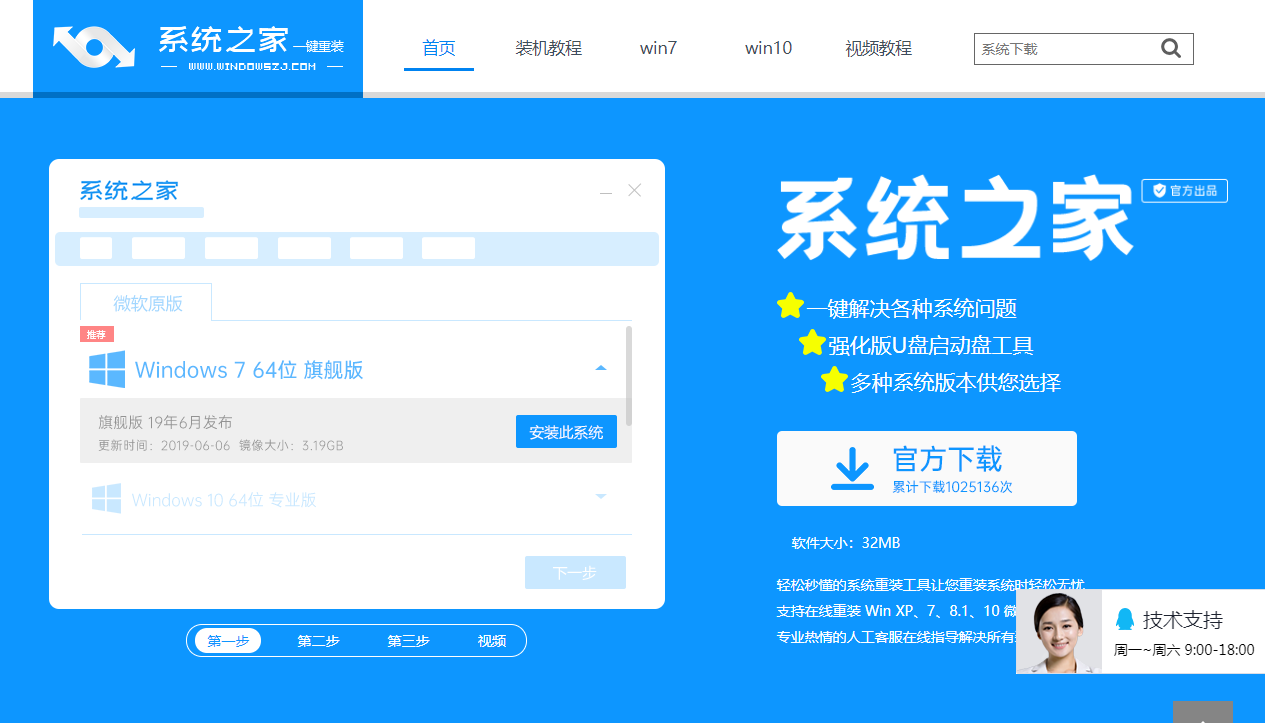Switch to the 视频 step pill

tap(492, 641)
